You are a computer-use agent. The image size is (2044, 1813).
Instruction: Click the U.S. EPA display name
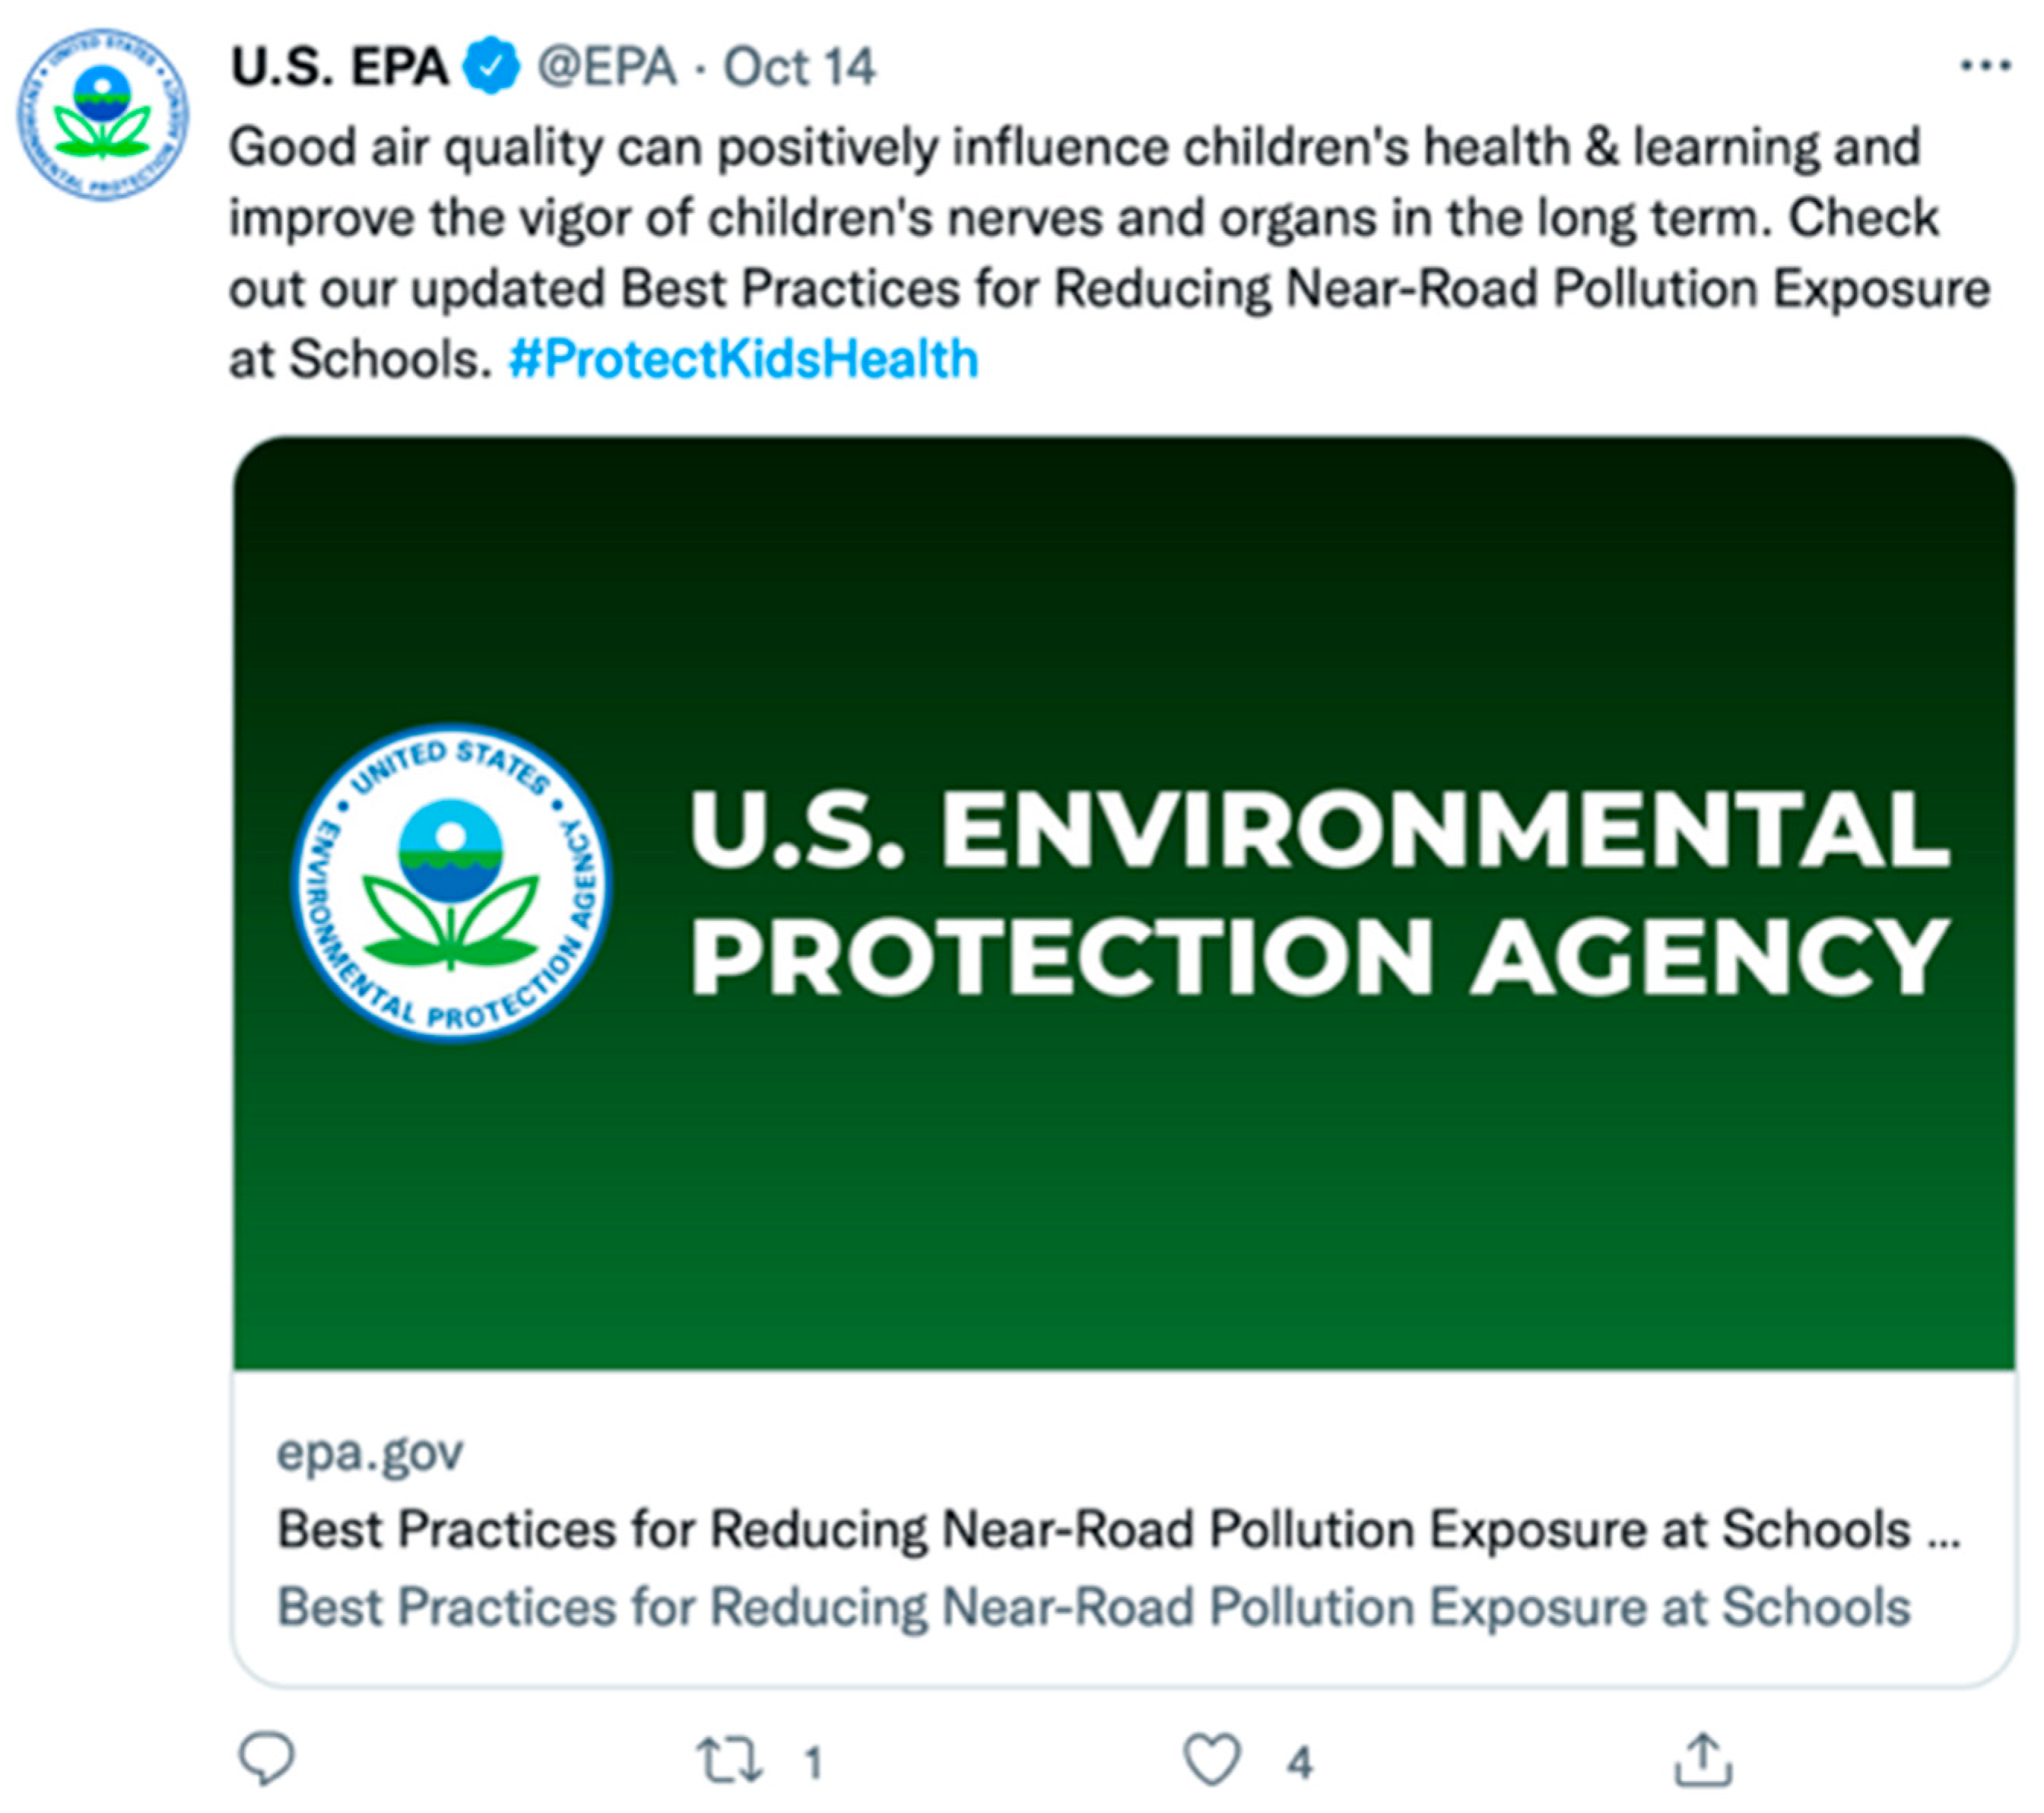tap(340, 67)
